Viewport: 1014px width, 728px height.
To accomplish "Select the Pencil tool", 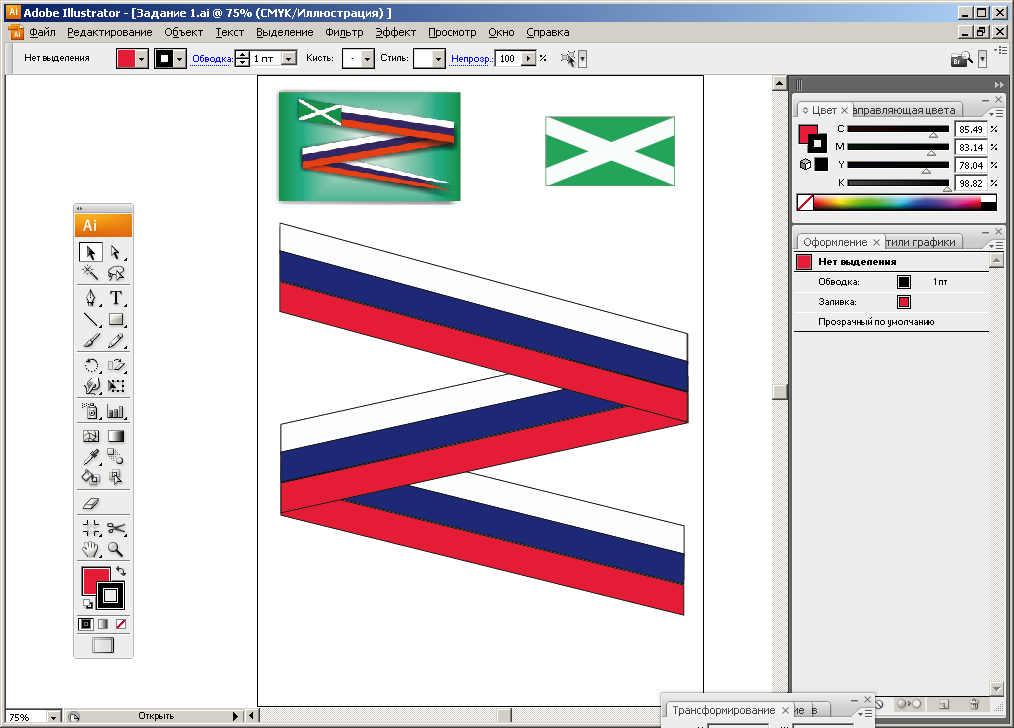I will (x=116, y=340).
